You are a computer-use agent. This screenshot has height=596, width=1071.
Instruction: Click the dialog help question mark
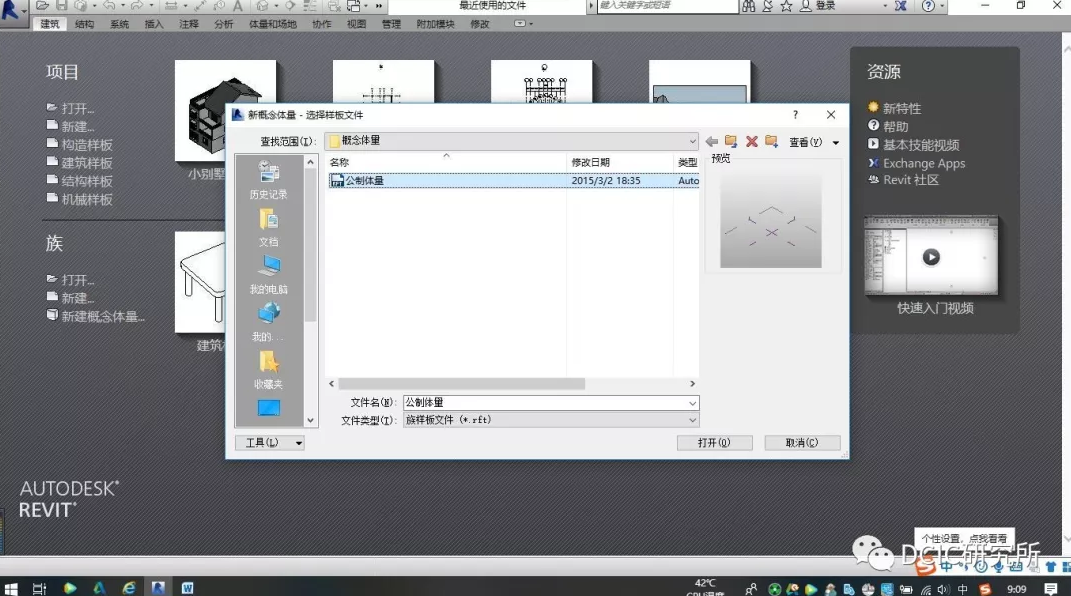click(796, 115)
